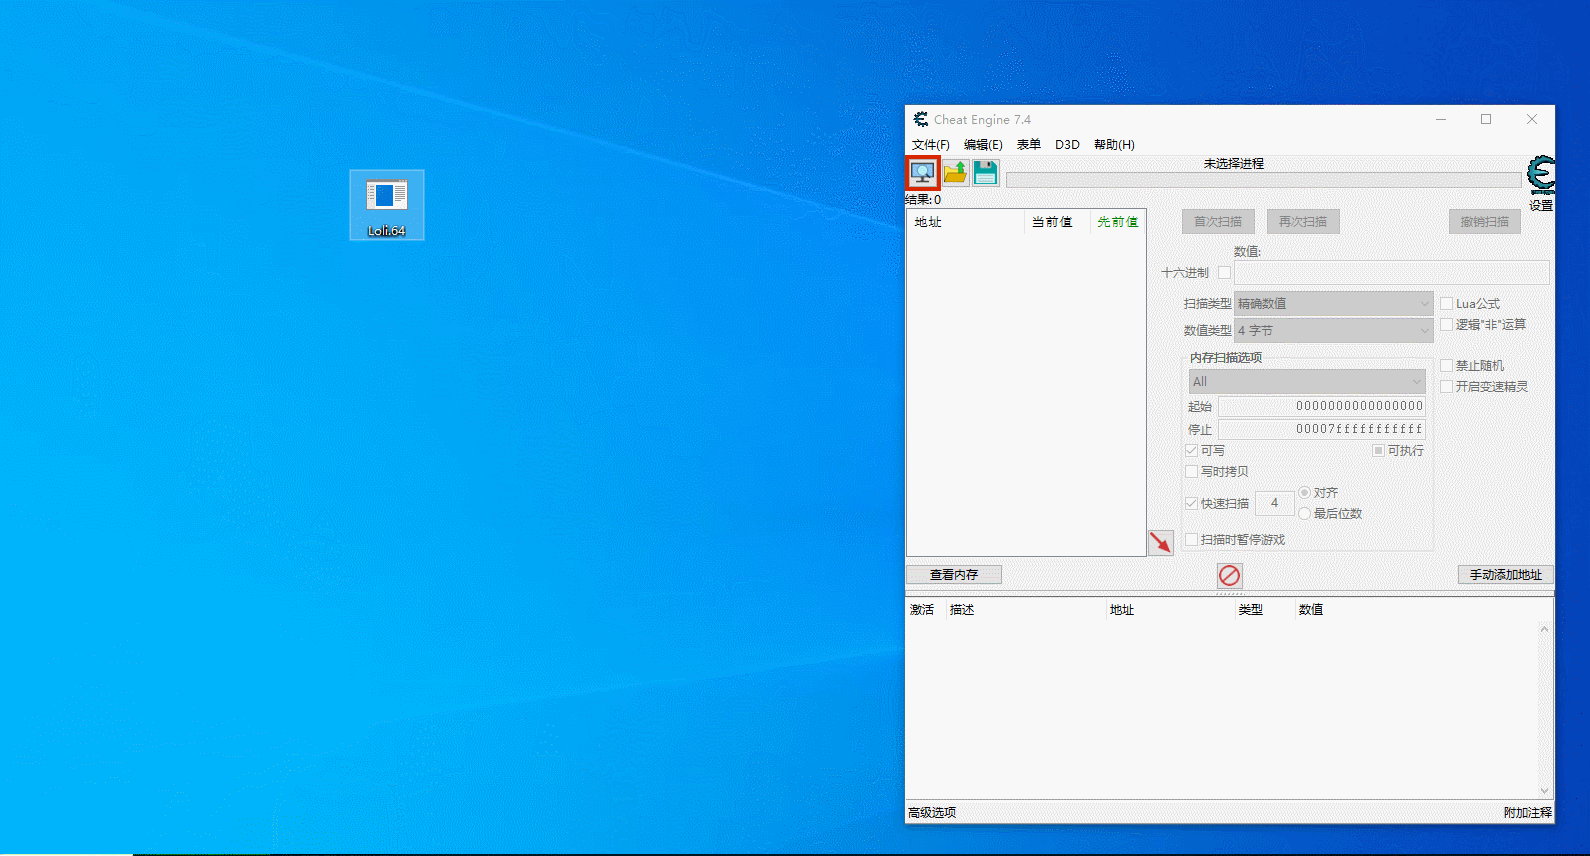The height and width of the screenshot is (856, 1590).
Task: Click Cheat Engine title bar icon
Action: click(920, 119)
